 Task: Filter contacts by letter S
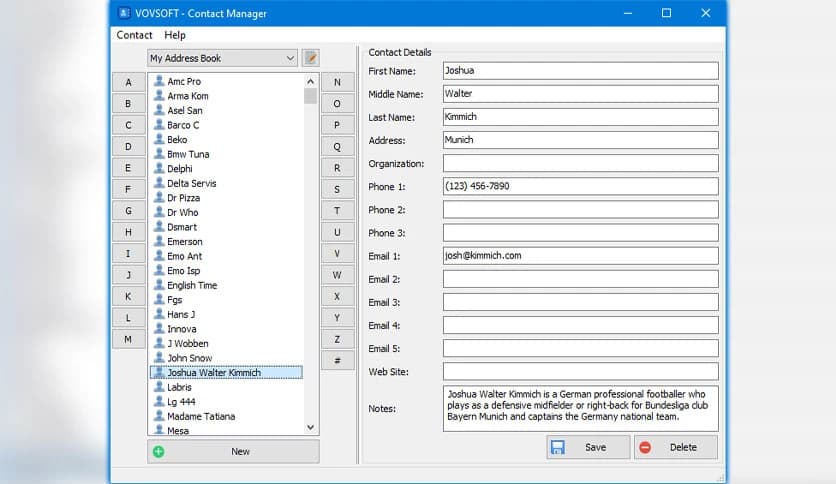pyautogui.click(x=337, y=189)
